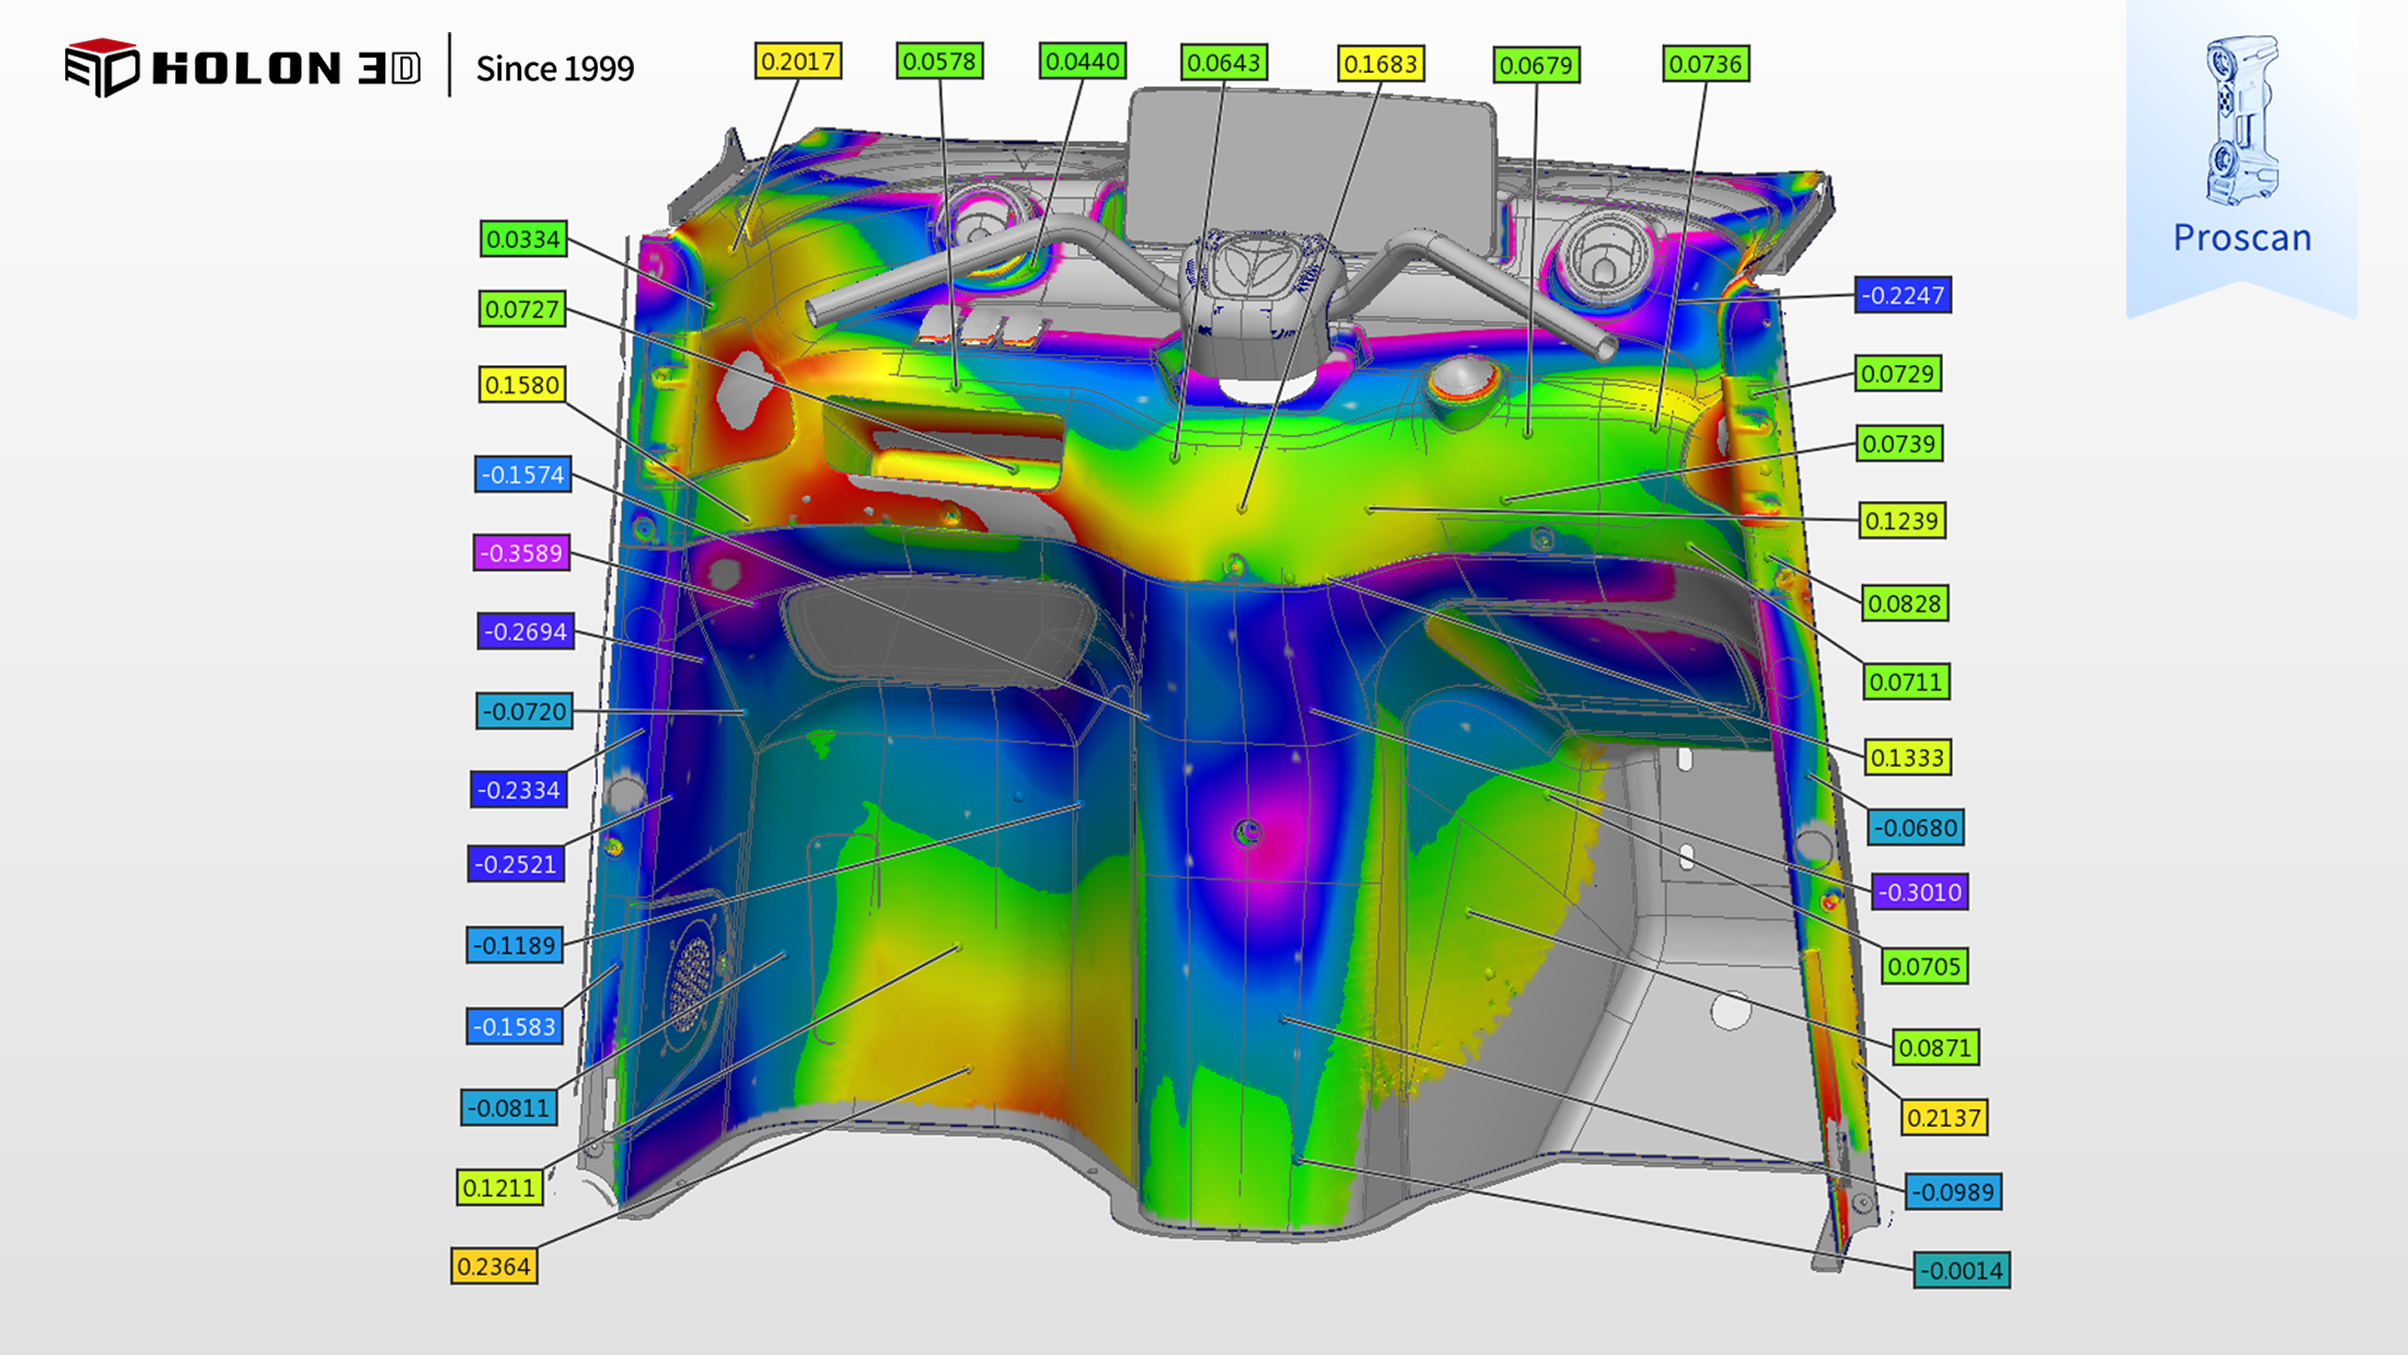Select the -0.1574 blue deviation label
2408x1355 pixels.
pyautogui.click(x=522, y=475)
